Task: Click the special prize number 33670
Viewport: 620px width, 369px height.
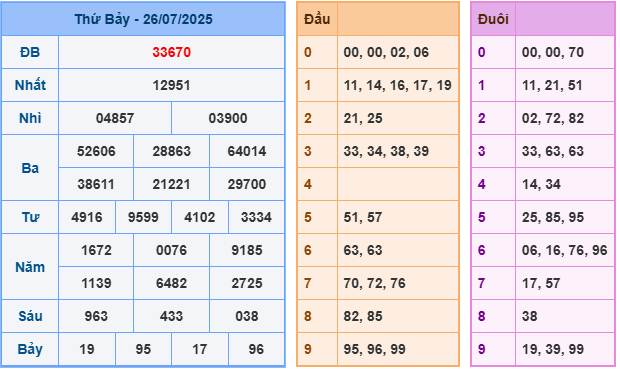Action: (x=172, y=52)
